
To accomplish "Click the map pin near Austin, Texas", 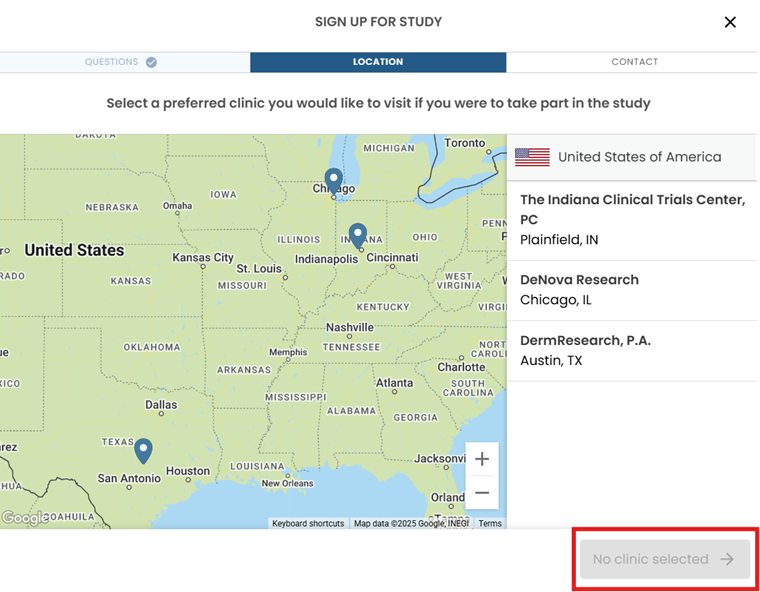I will click(143, 451).
